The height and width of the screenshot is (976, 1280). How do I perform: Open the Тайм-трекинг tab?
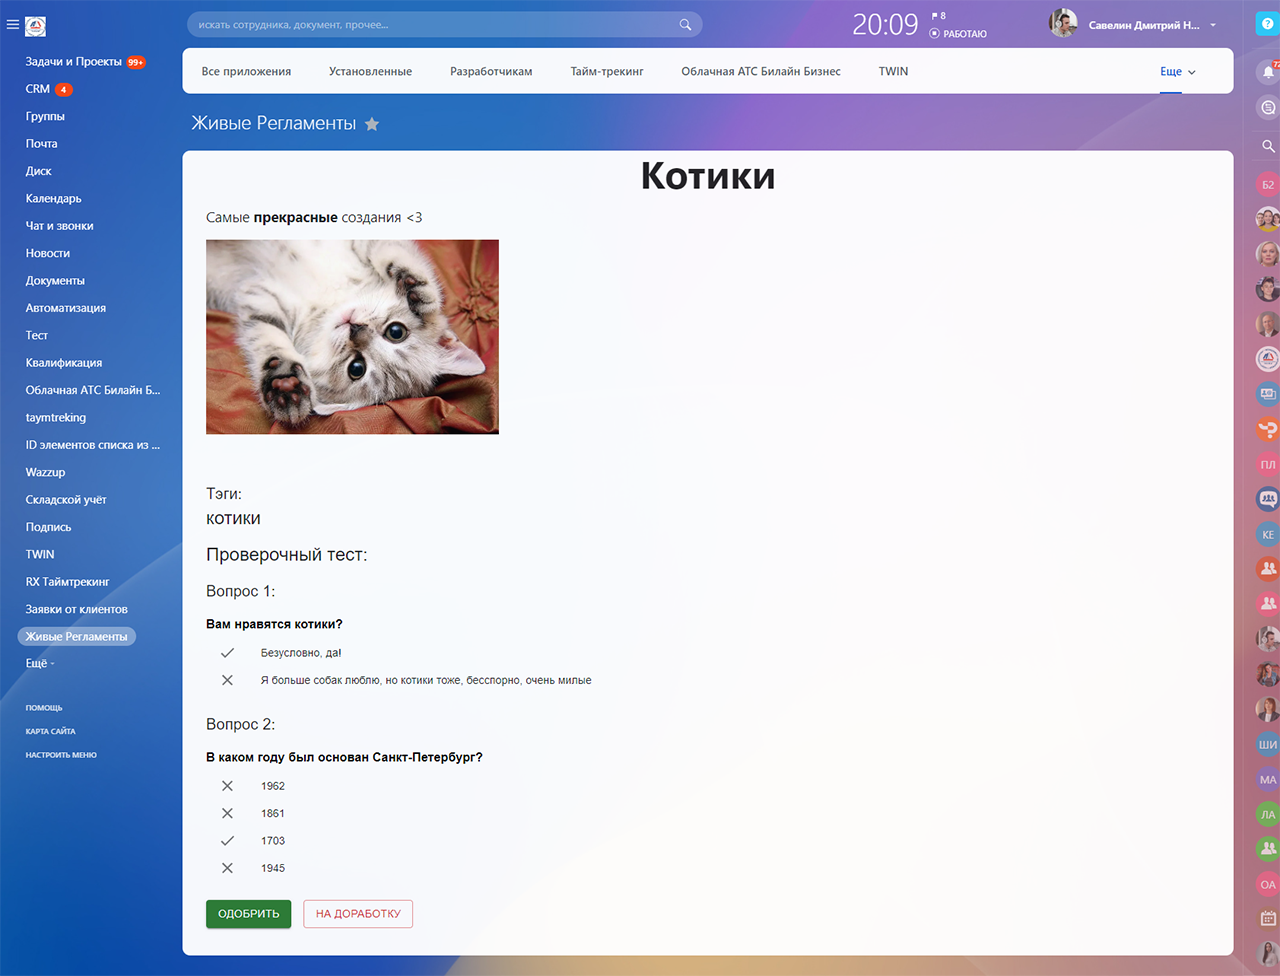(607, 72)
